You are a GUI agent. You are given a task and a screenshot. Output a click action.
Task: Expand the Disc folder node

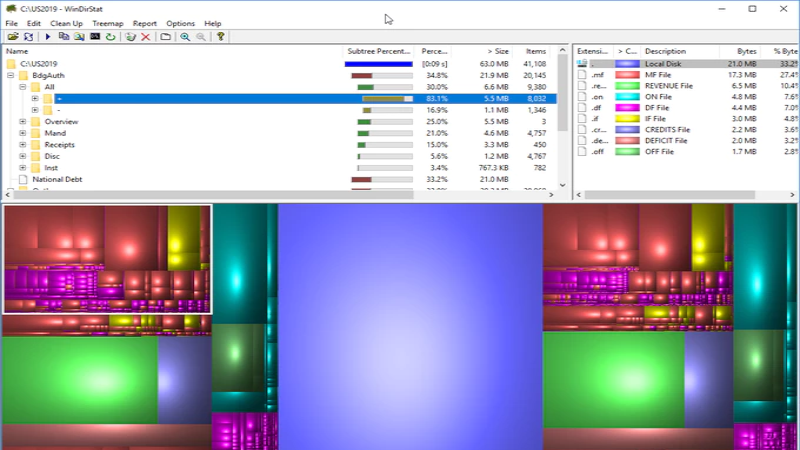22,156
